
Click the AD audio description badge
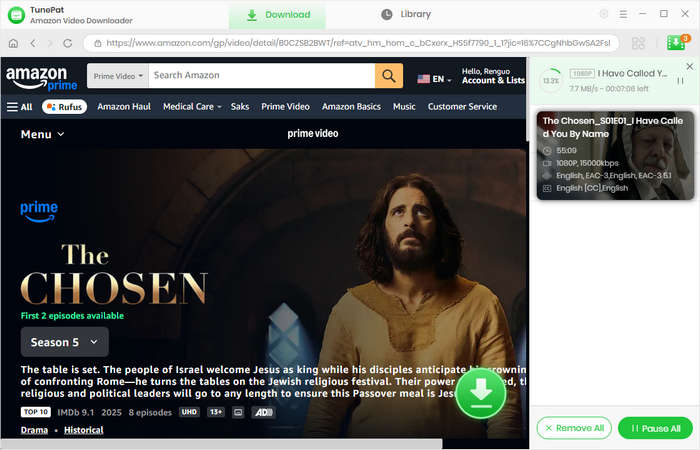tap(263, 412)
